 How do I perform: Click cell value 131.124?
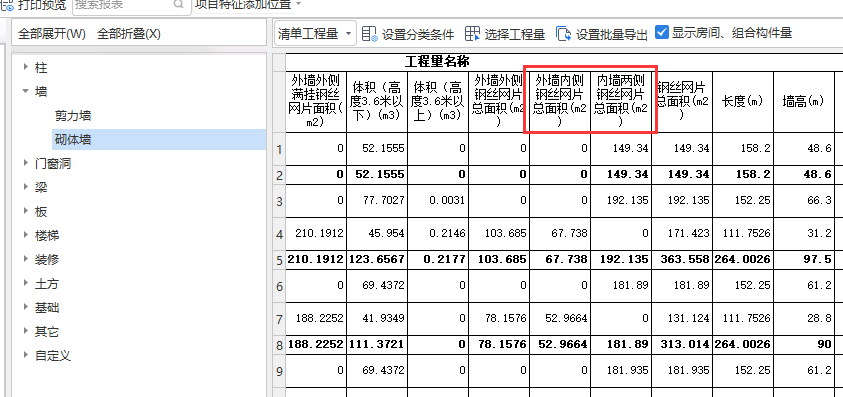pyautogui.click(x=688, y=318)
